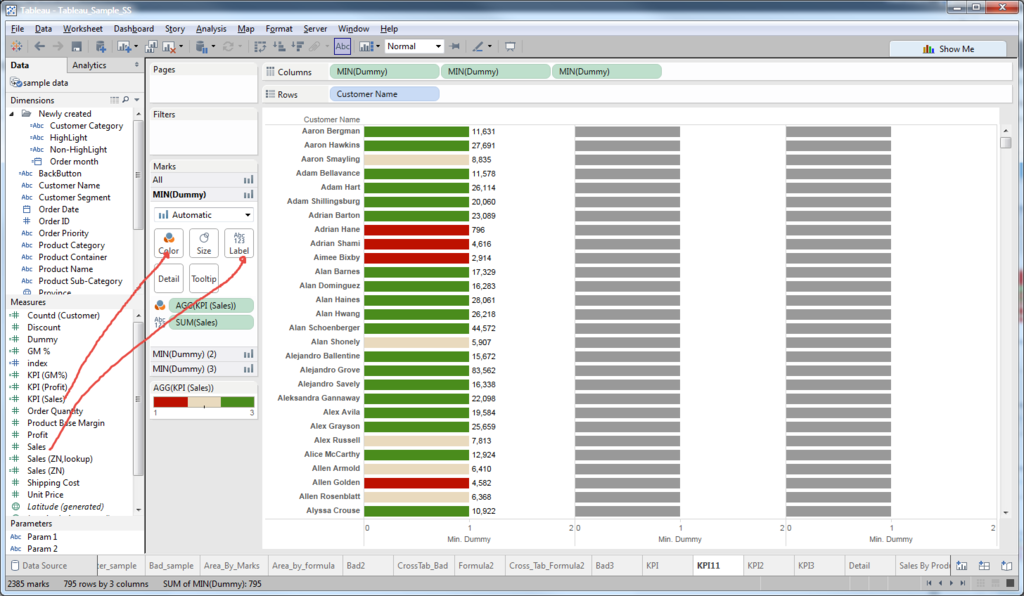The image size is (1024, 596).
Task: Click the Save disk icon in toolbar
Action: tap(76, 46)
